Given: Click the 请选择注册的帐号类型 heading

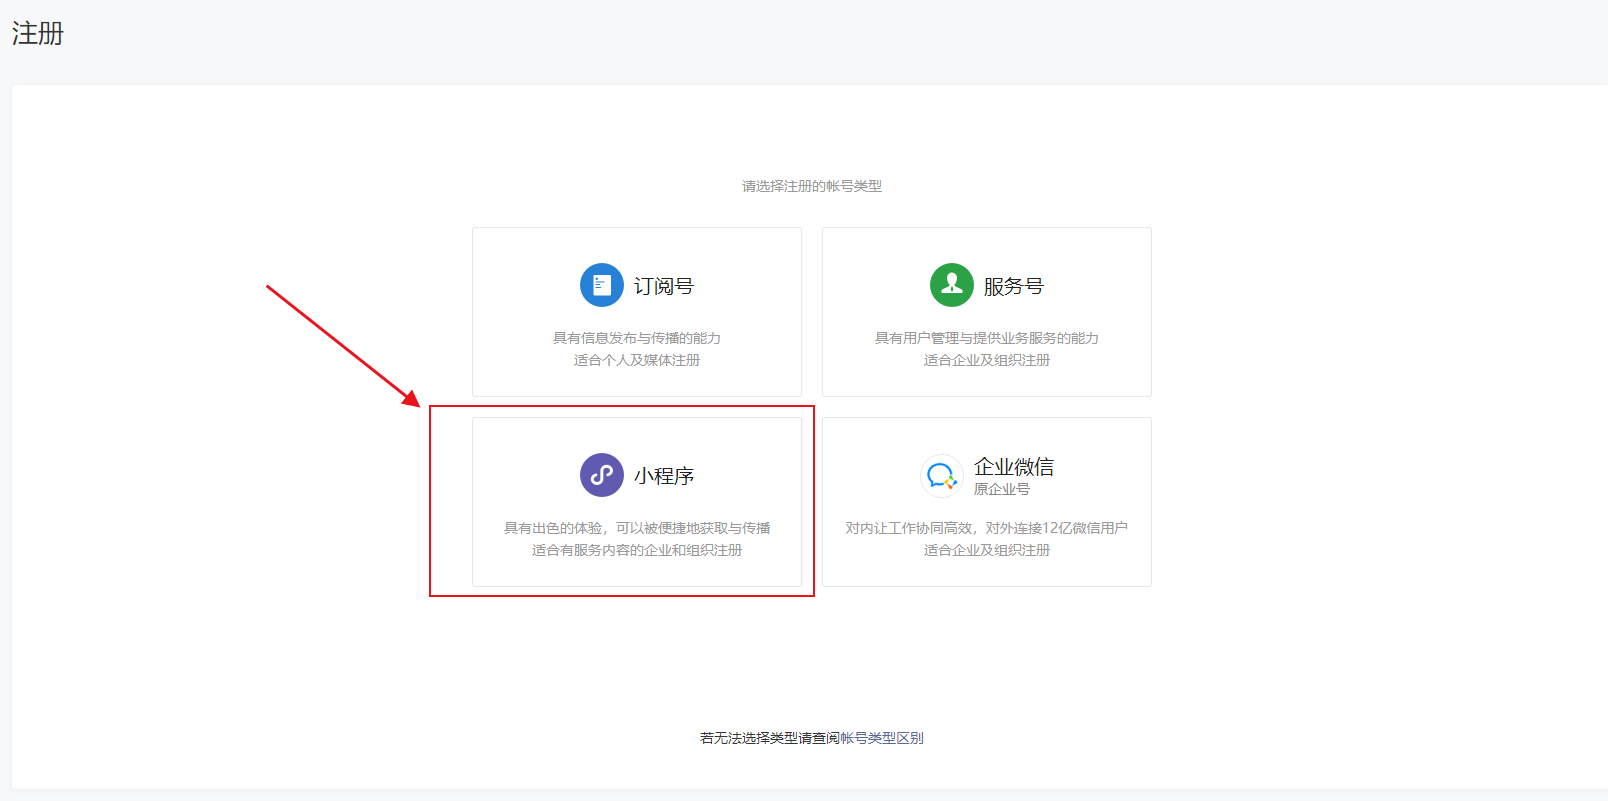Looking at the screenshot, I should [x=812, y=186].
